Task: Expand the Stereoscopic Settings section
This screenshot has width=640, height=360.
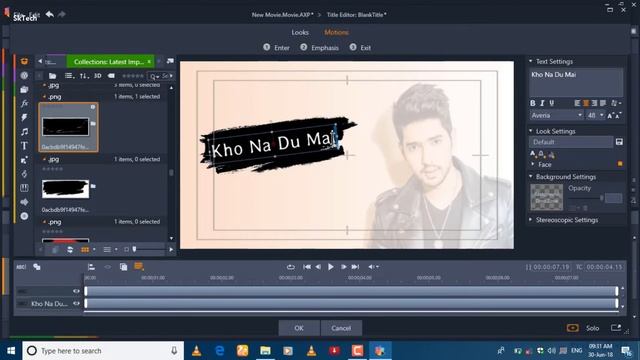Action: (x=531, y=220)
